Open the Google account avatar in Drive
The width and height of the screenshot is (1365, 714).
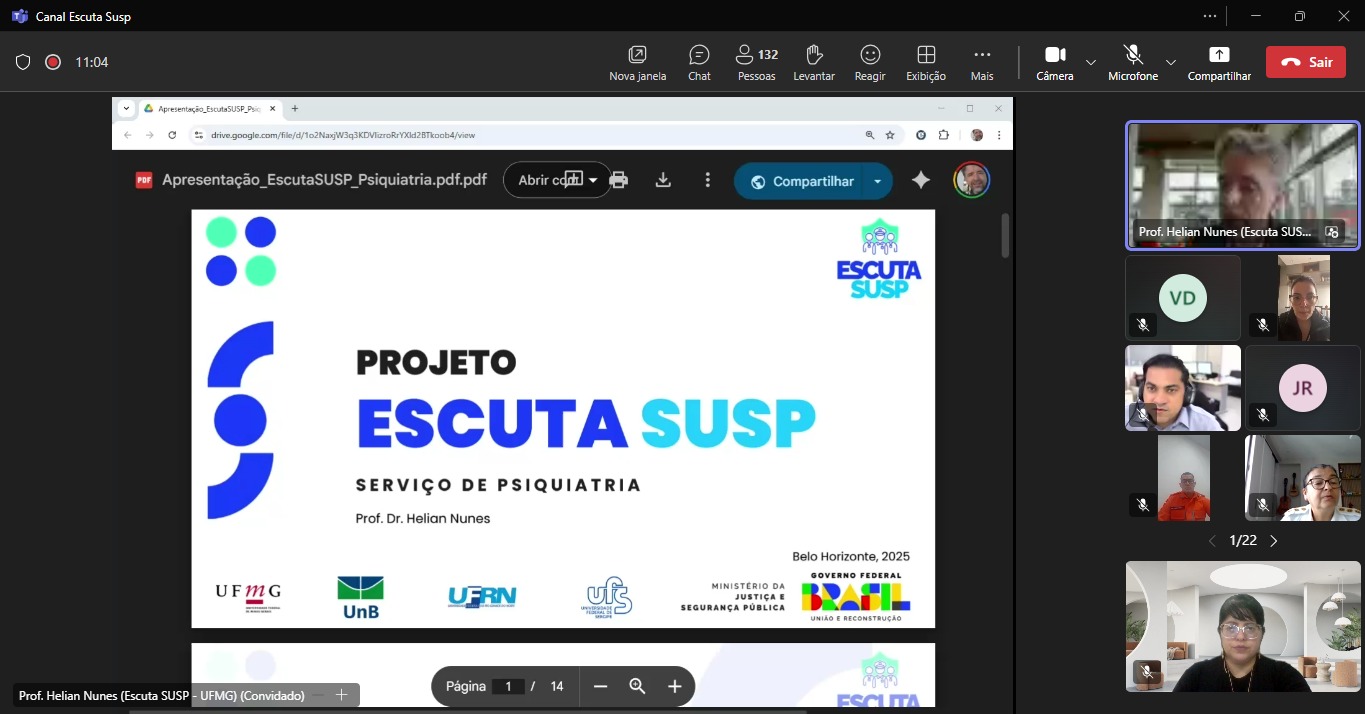(x=971, y=180)
